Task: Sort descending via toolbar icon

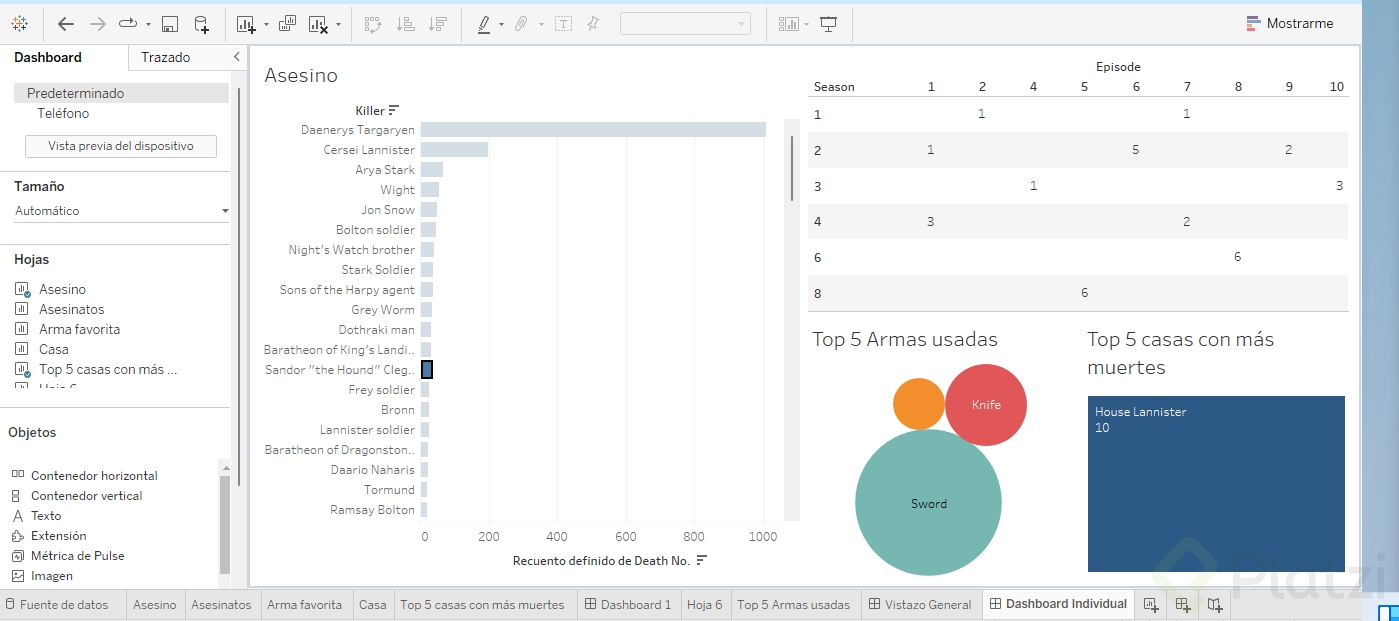Action: pyautogui.click(x=437, y=24)
